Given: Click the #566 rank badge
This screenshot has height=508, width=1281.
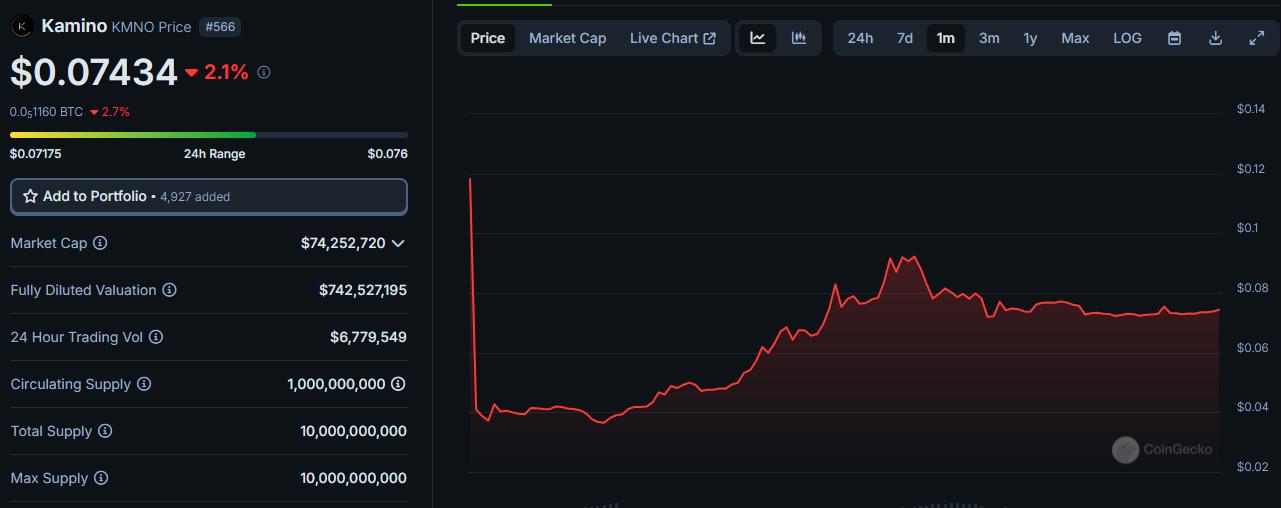Looking at the screenshot, I should click(219, 27).
